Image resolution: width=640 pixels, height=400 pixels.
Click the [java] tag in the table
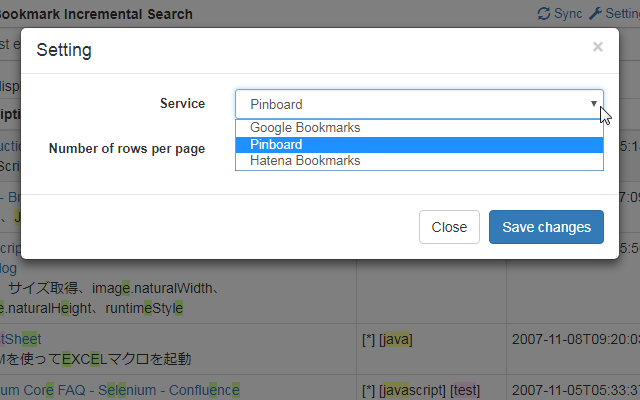[396, 340]
